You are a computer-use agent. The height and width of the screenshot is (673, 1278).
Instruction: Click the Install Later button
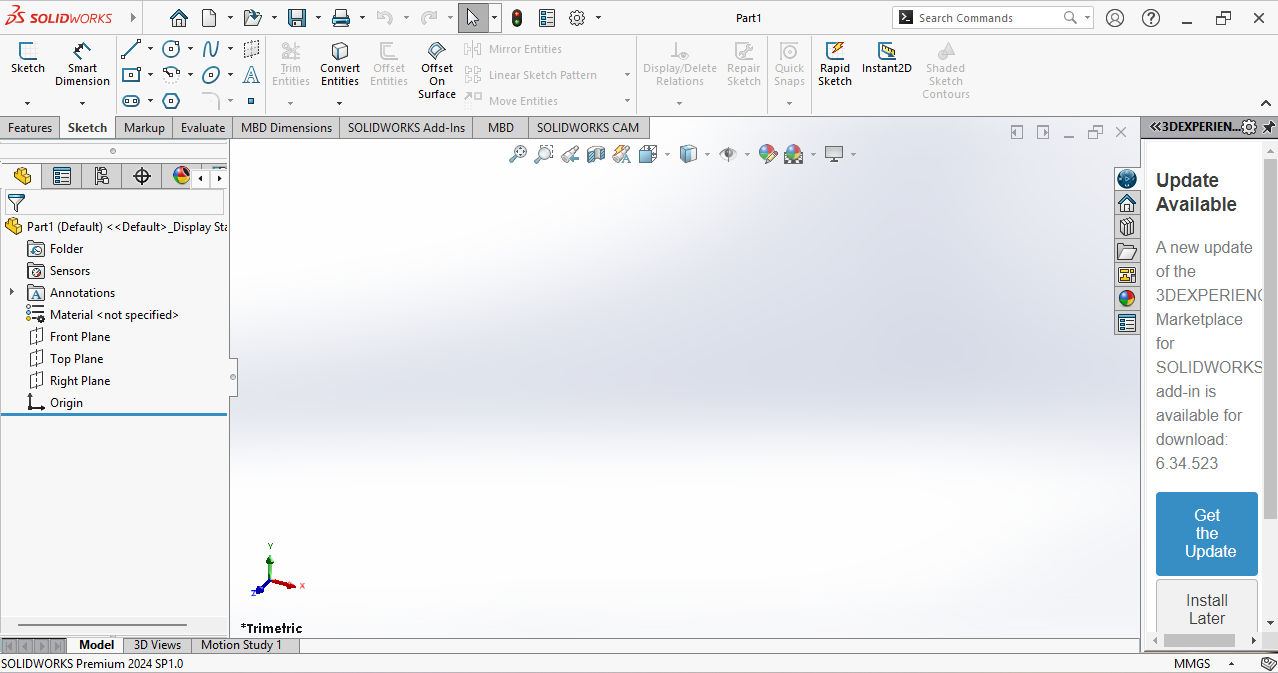pyautogui.click(x=1207, y=608)
